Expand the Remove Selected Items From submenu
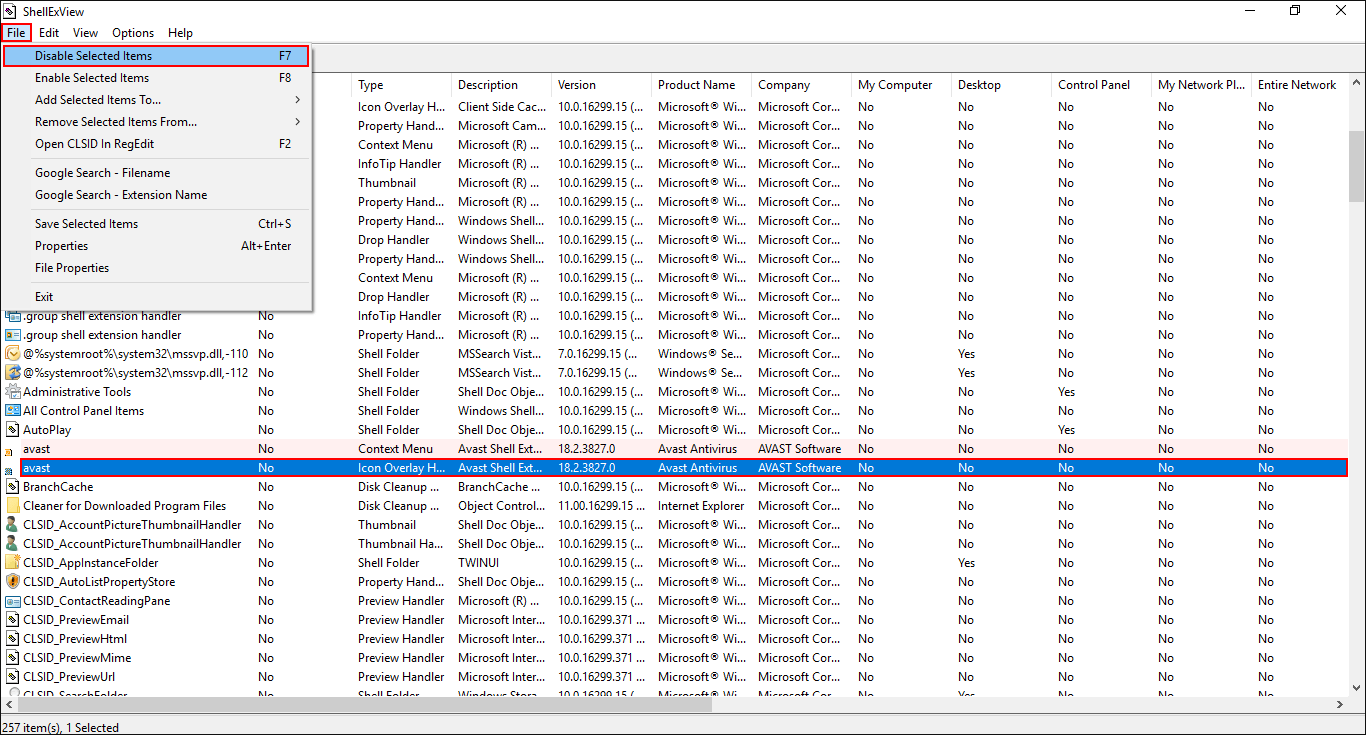1366x735 pixels. 156,122
